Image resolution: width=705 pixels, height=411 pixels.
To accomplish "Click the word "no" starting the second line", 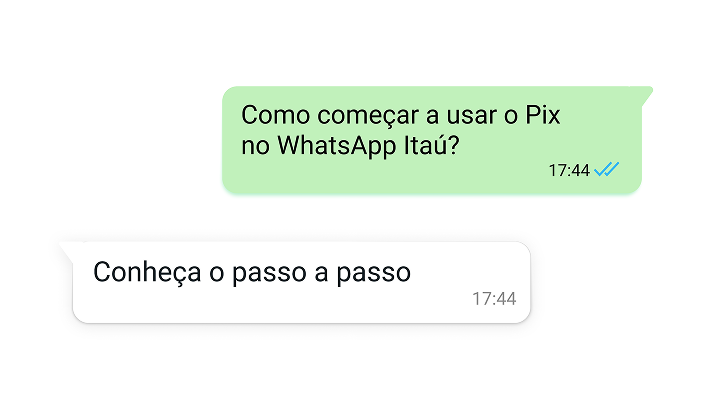I will 255,147.
